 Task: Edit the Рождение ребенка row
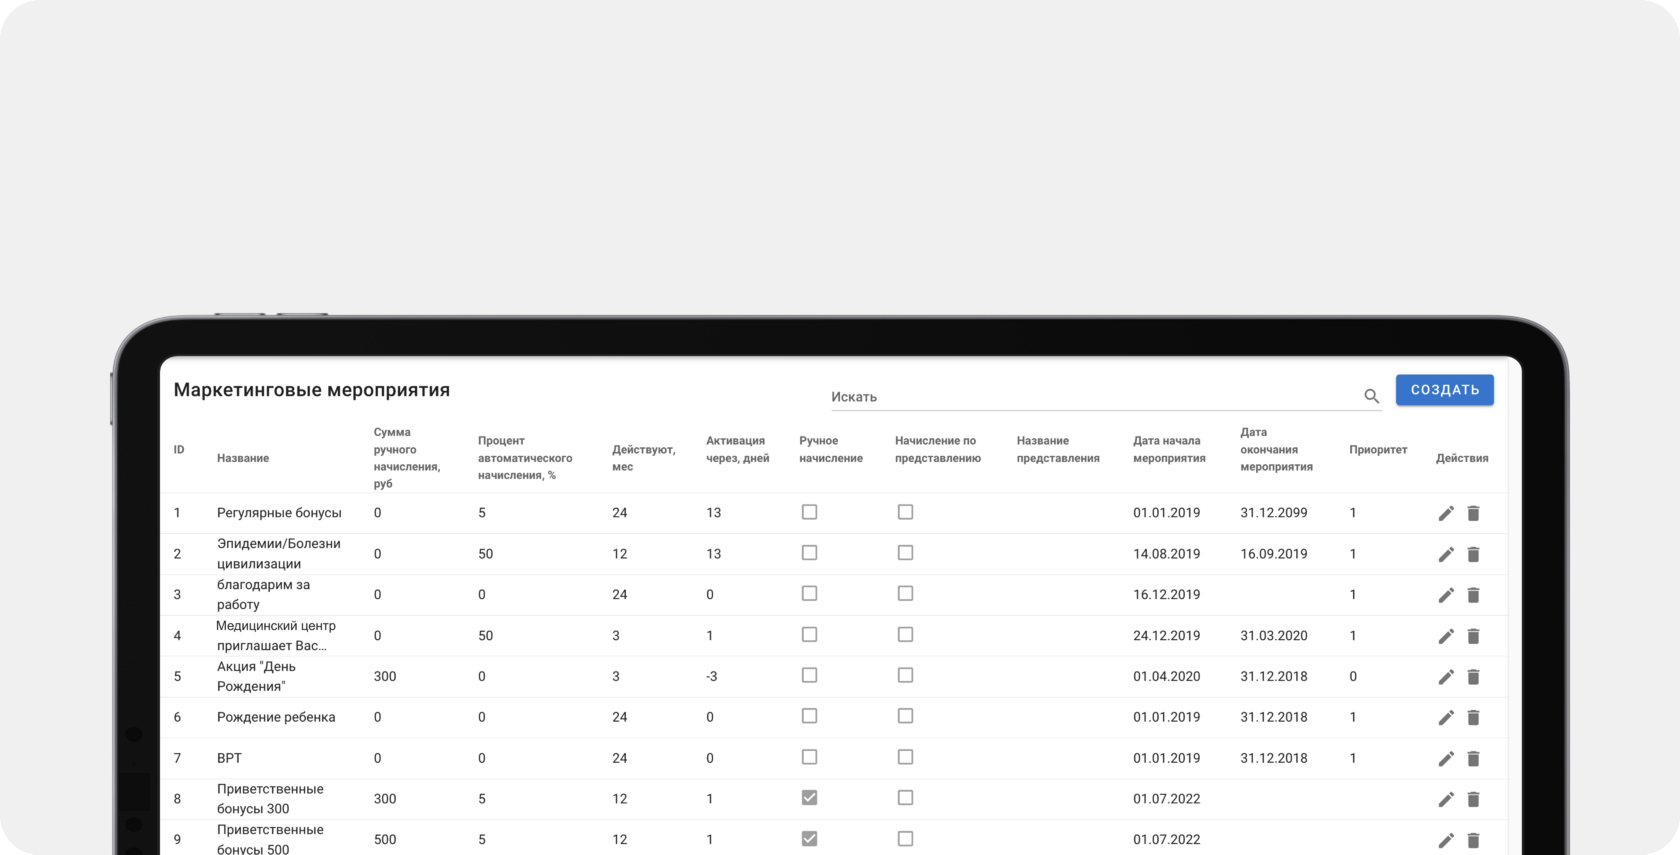point(1446,717)
